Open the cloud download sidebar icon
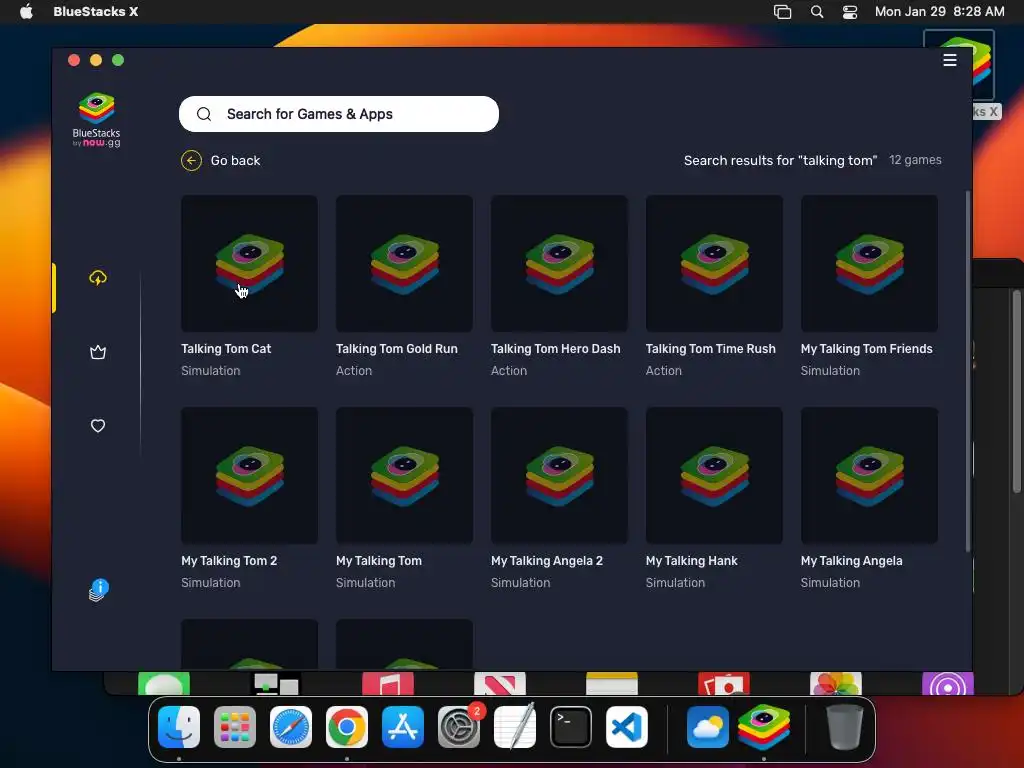Screen dimensions: 1024x768 [98, 278]
